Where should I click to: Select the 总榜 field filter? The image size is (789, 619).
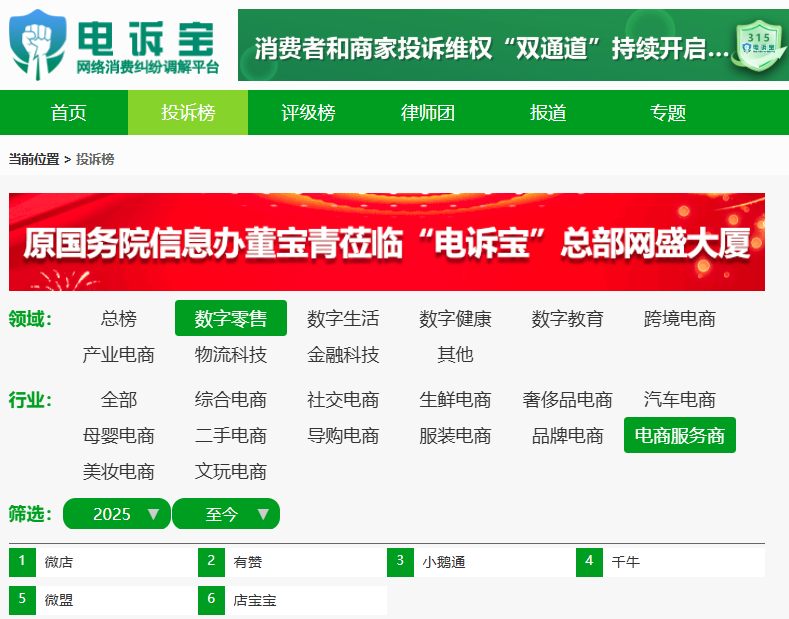119,319
